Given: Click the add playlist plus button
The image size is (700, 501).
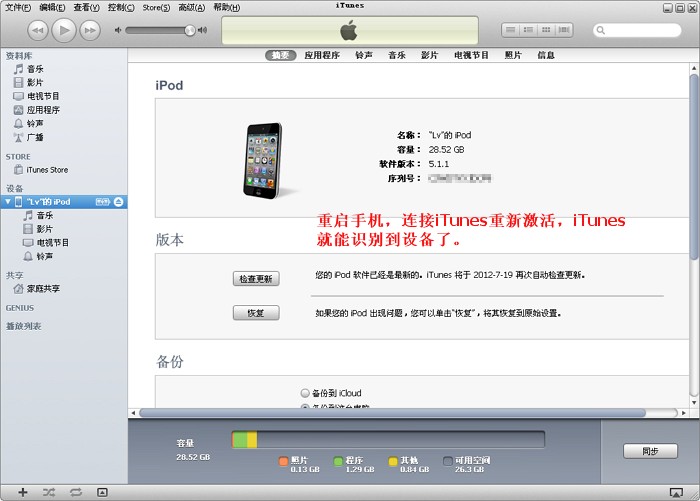Looking at the screenshot, I should [x=23, y=493].
